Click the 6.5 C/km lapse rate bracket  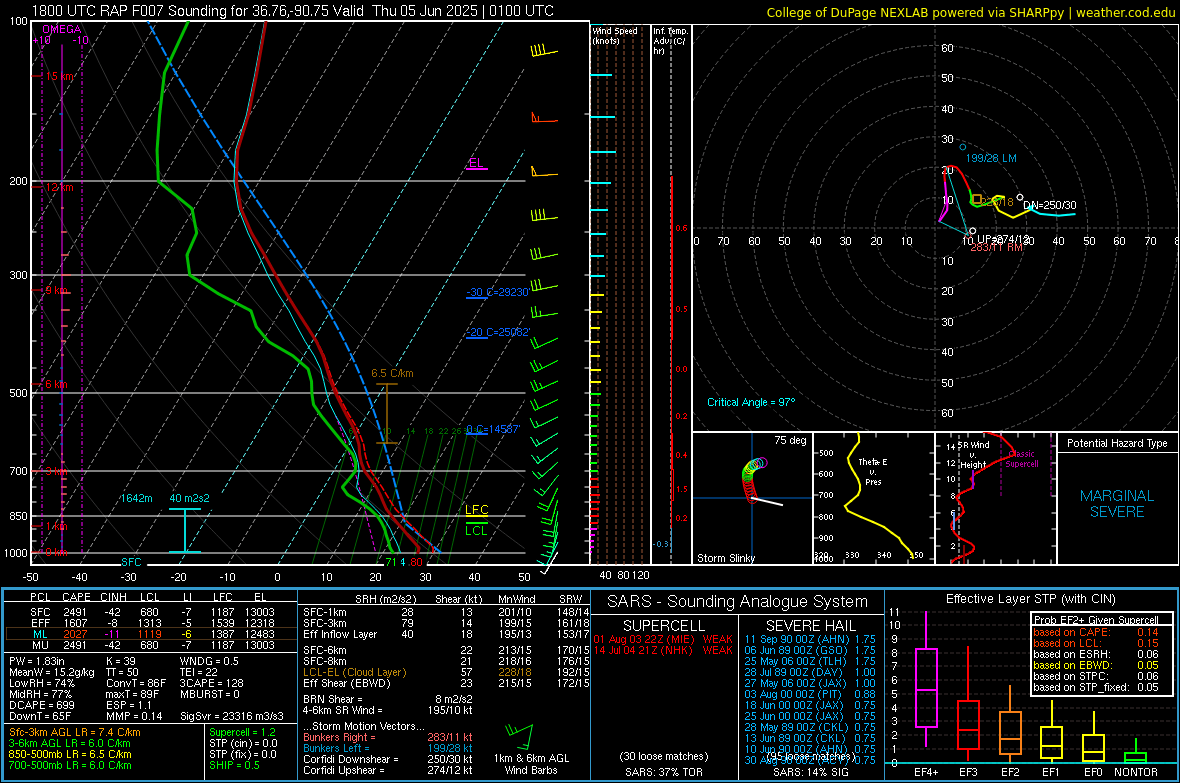(x=387, y=413)
